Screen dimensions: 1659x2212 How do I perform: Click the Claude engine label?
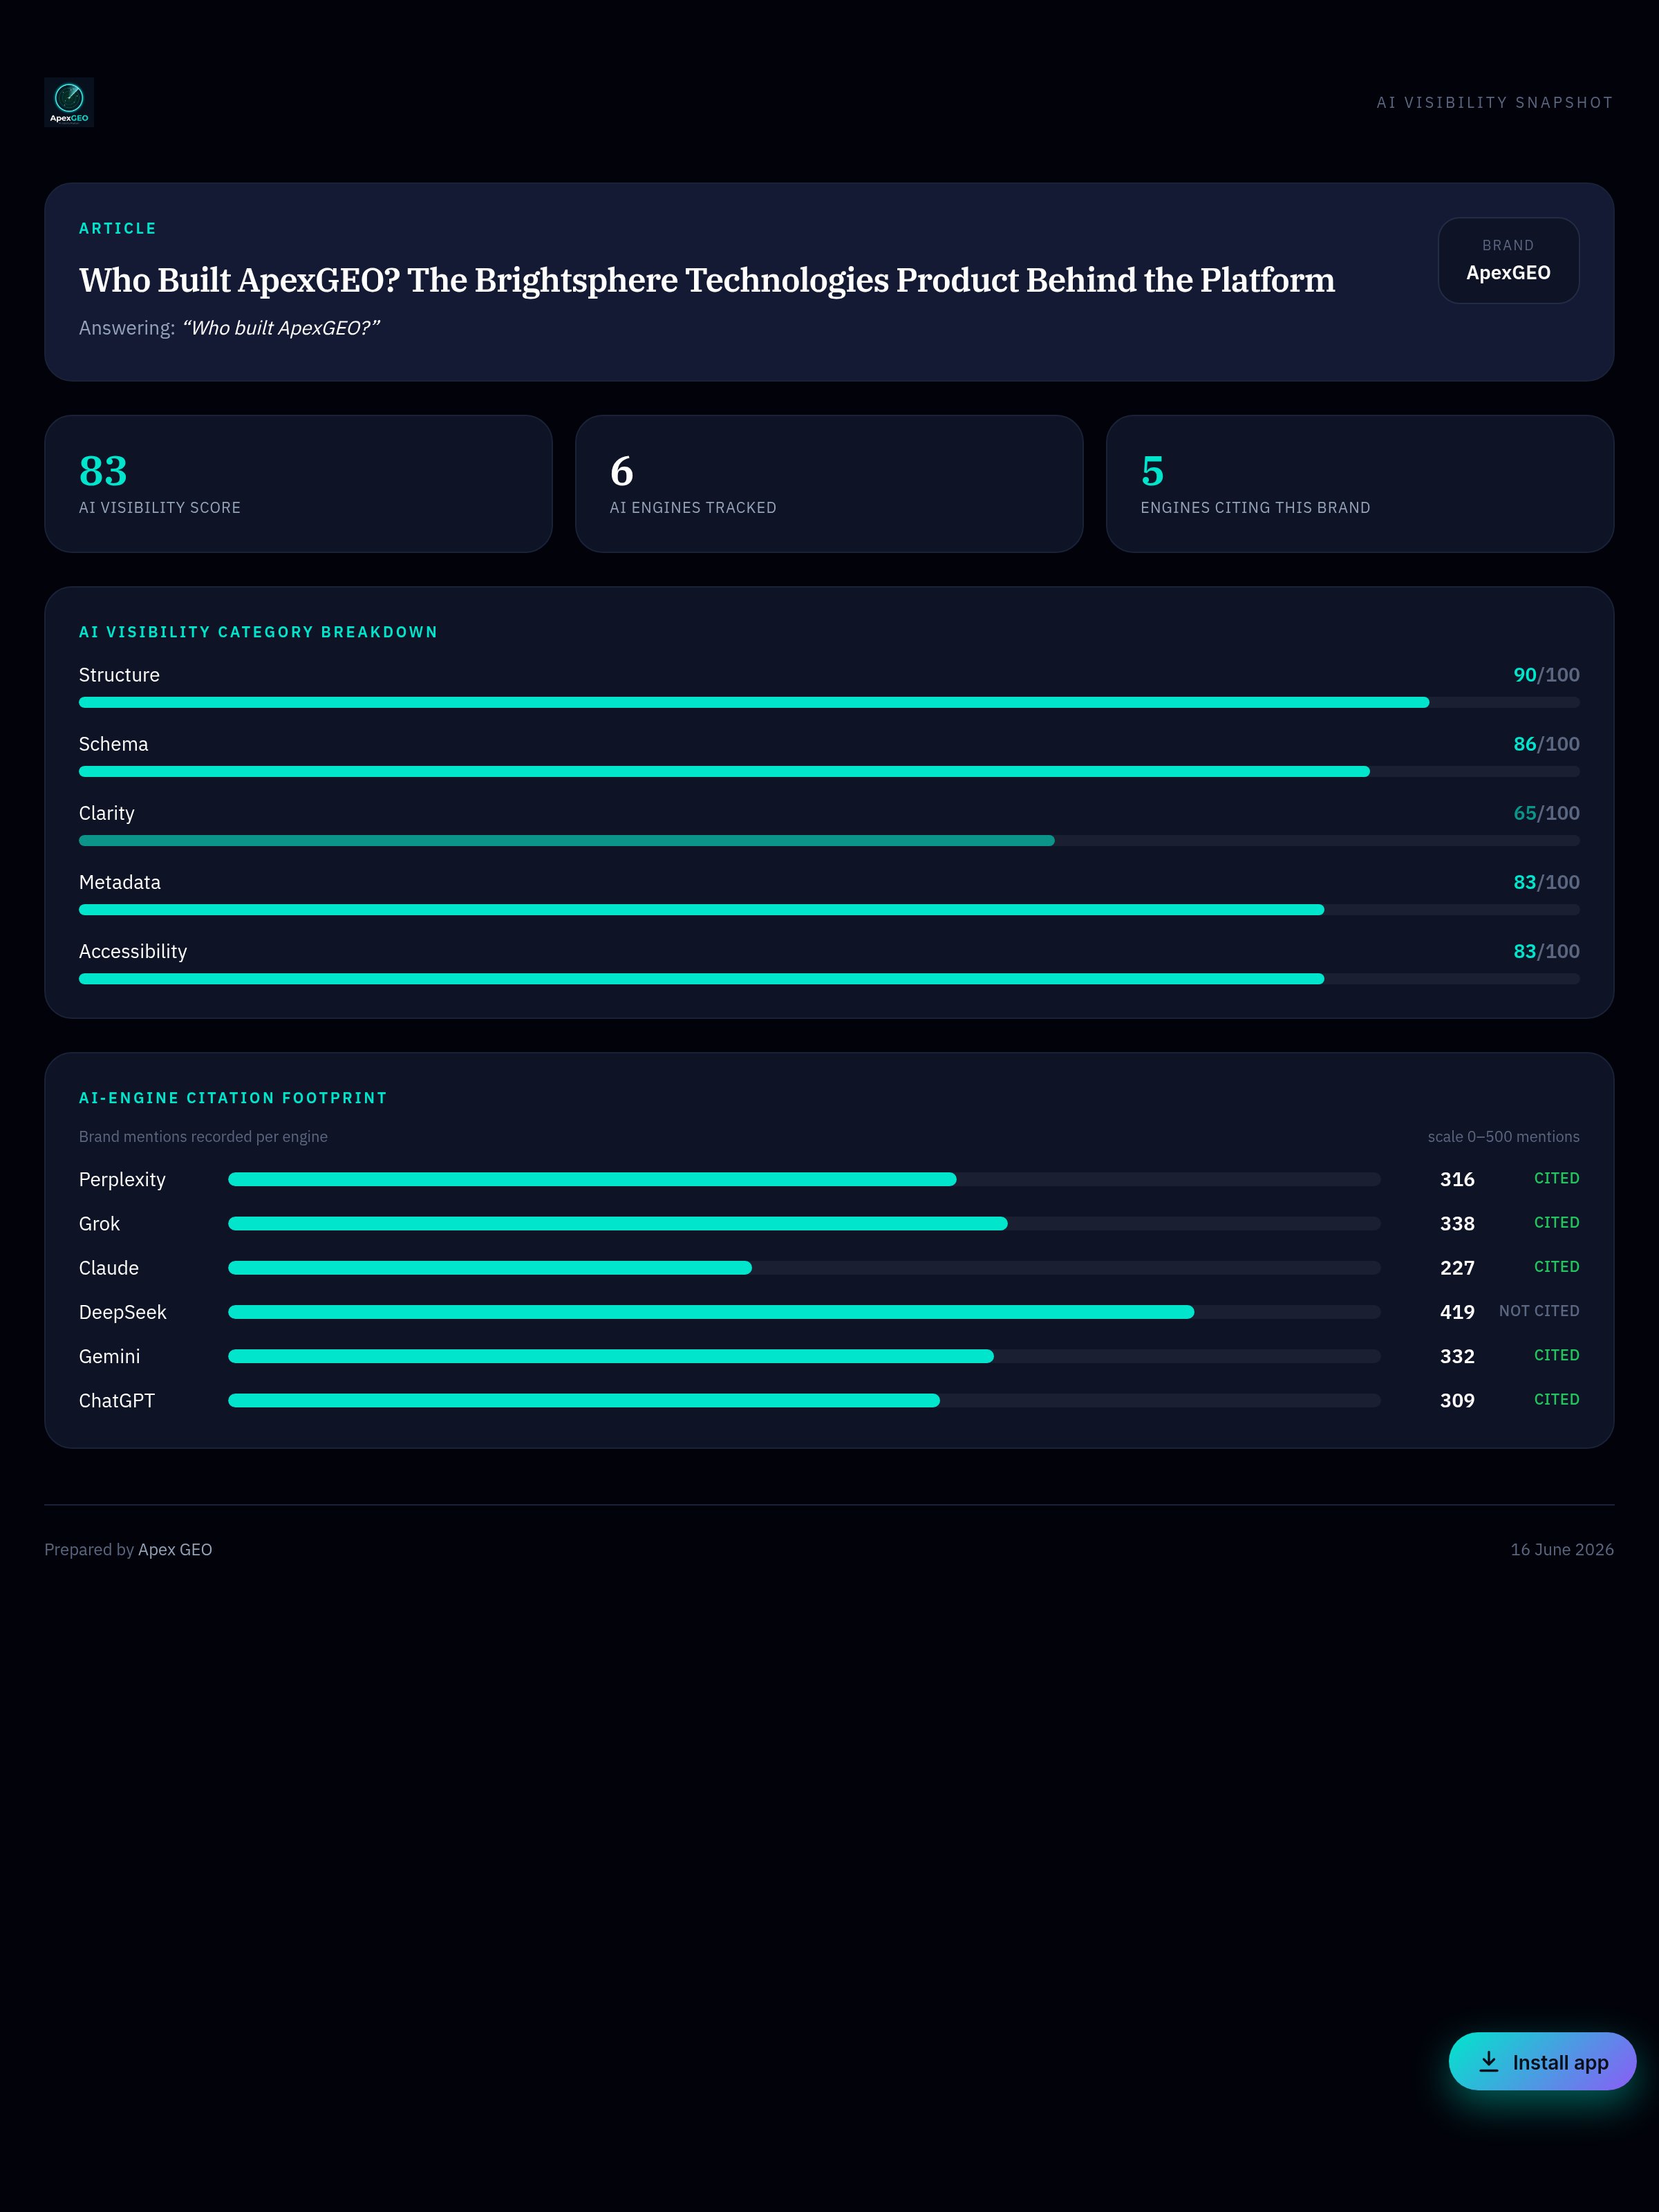pyautogui.click(x=109, y=1268)
